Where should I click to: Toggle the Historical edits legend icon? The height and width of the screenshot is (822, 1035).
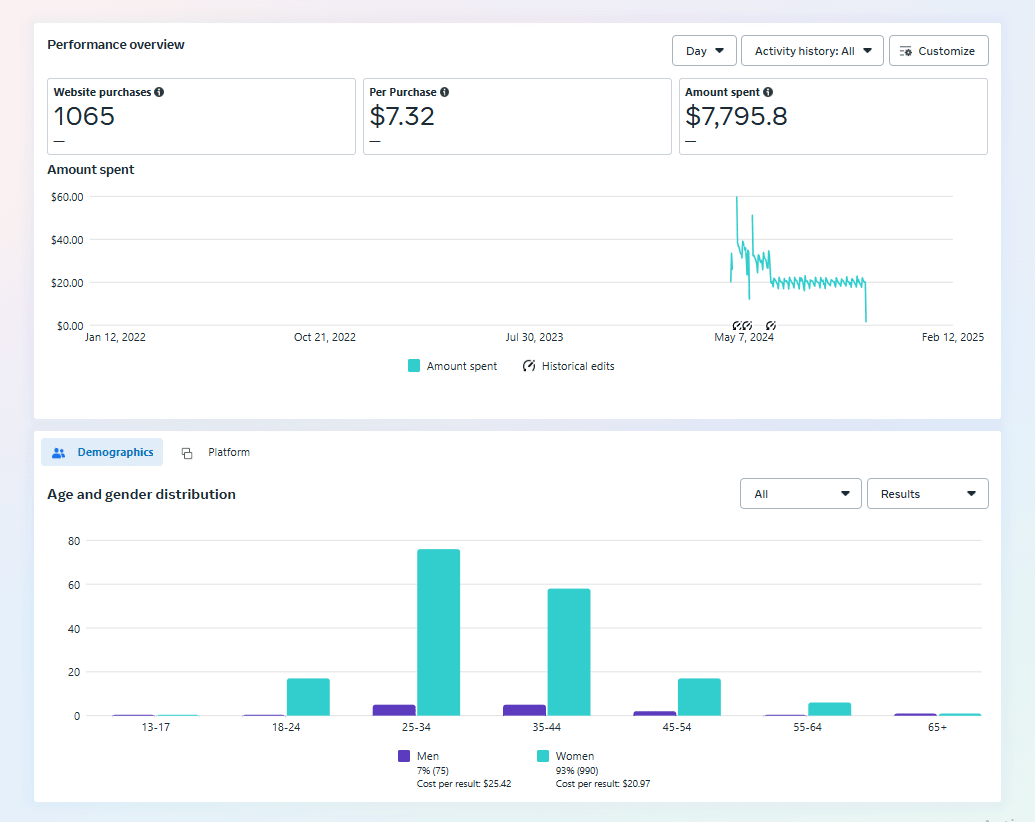pos(529,366)
